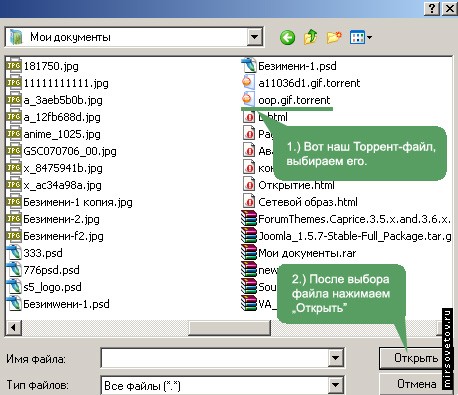The image size is (458, 395).
Task: Click inside the Имя файла input field
Action: [x=215, y=358]
